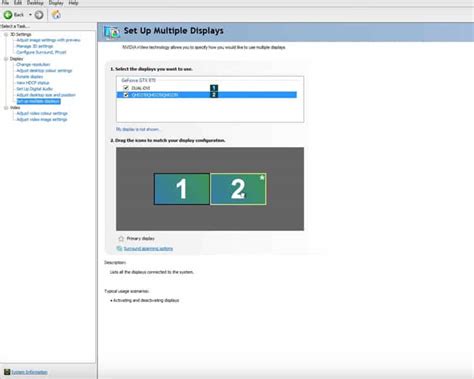Open Change resolution task
Image resolution: width=474 pixels, height=379 pixels.
[x=33, y=64]
